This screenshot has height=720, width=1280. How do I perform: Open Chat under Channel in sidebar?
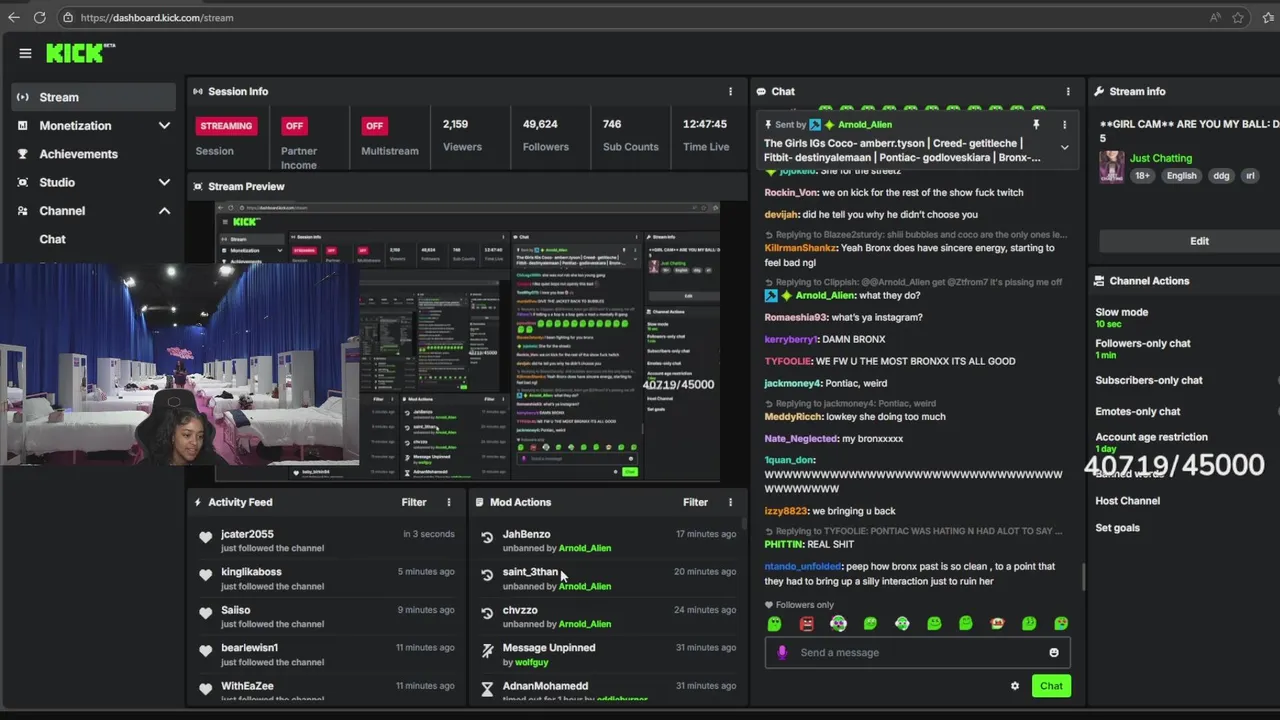point(52,239)
